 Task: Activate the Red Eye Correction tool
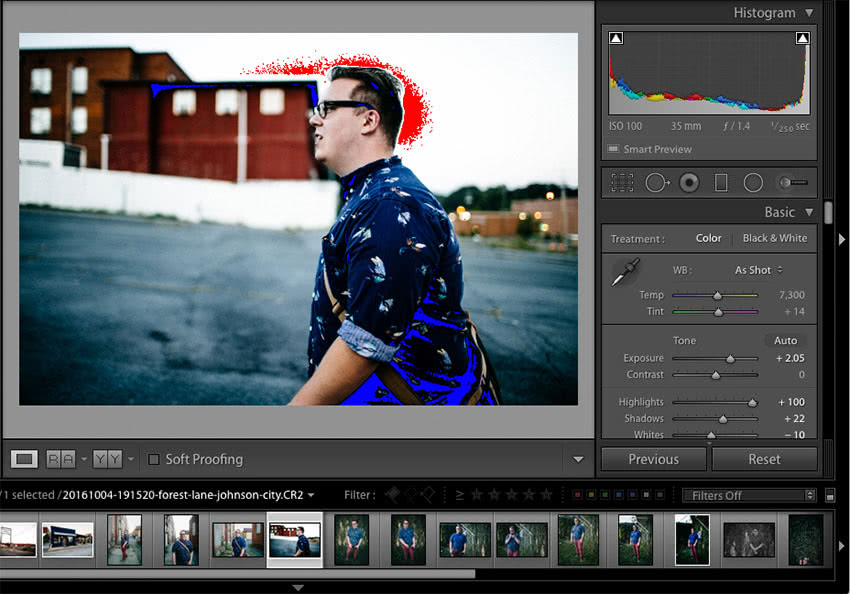click(x=688, y=183)
